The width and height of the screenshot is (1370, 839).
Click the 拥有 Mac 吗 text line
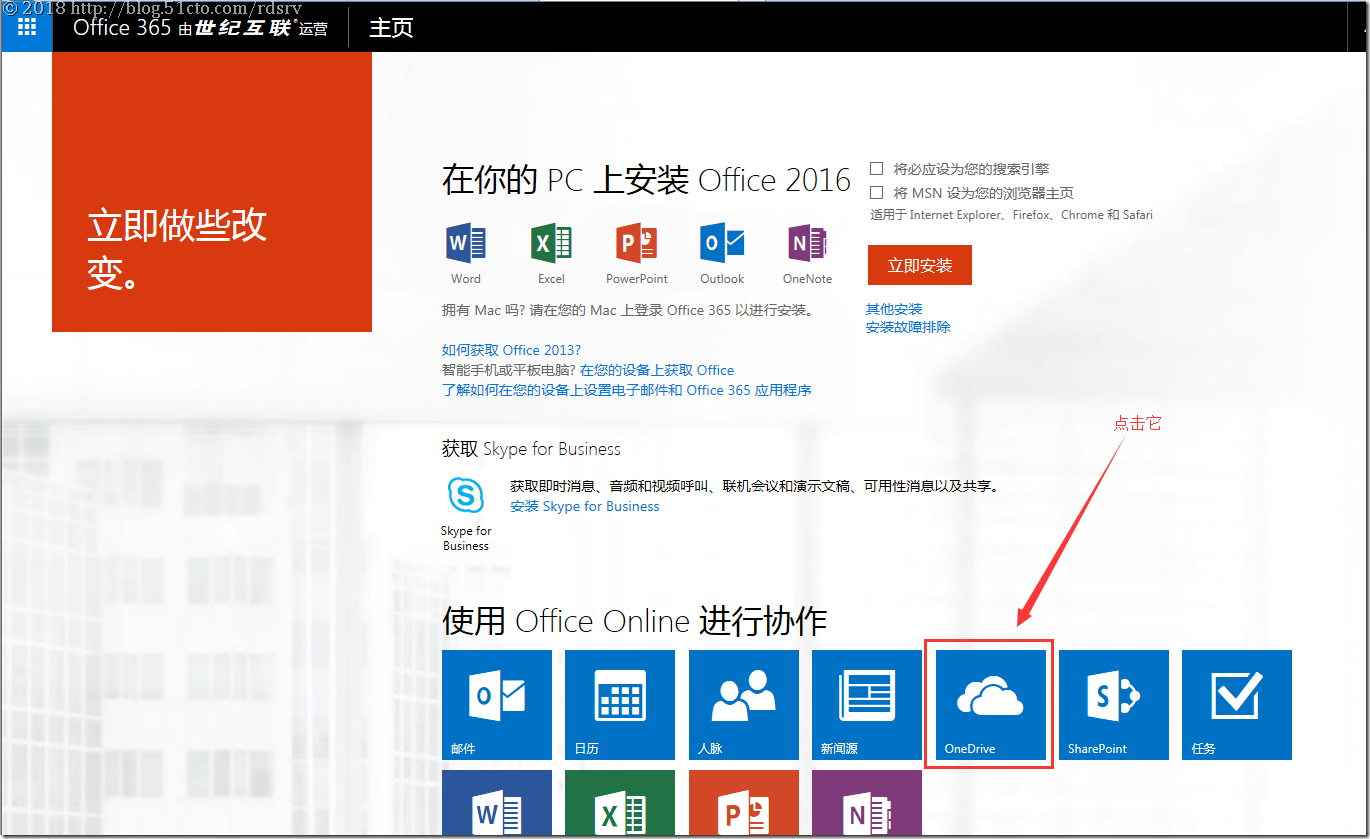628,310
